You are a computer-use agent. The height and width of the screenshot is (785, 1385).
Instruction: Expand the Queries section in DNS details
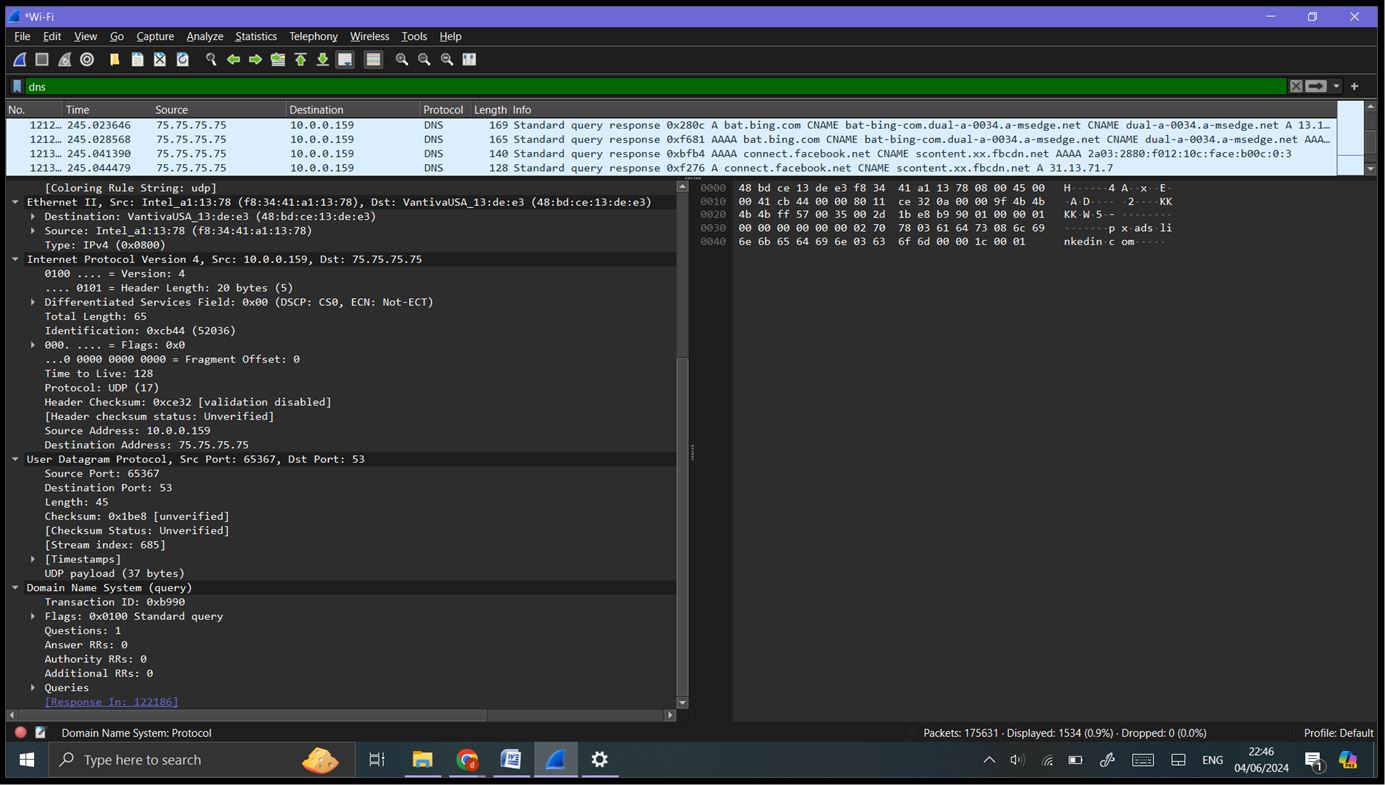pos(33,687)
